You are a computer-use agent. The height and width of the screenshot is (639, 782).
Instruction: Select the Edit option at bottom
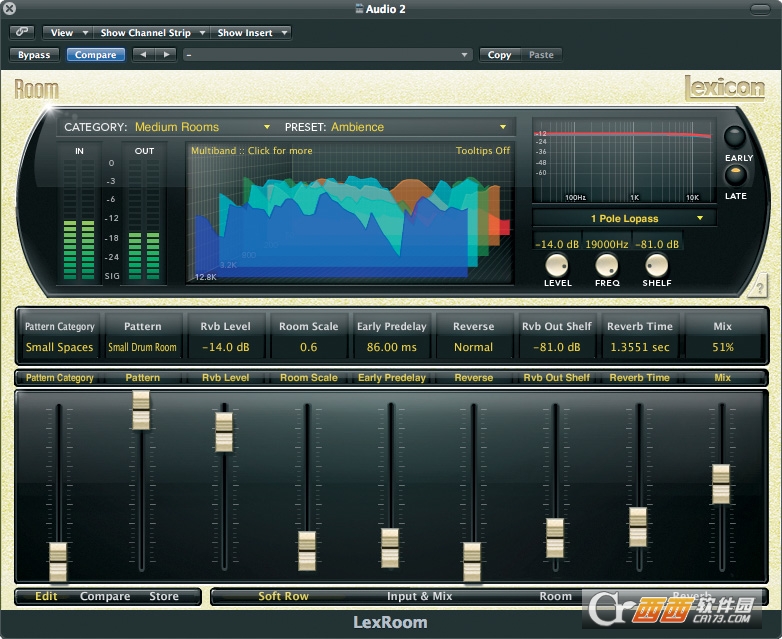[x=46, y=596]
